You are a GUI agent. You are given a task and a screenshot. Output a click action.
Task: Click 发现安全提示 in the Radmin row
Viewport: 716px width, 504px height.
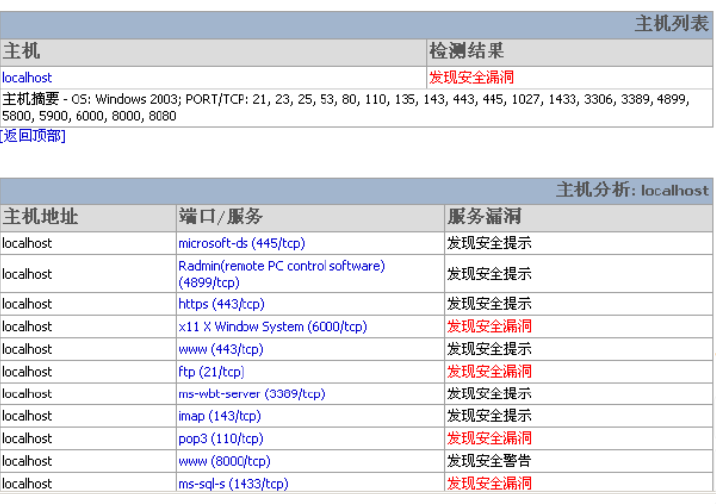click(489, 274)
